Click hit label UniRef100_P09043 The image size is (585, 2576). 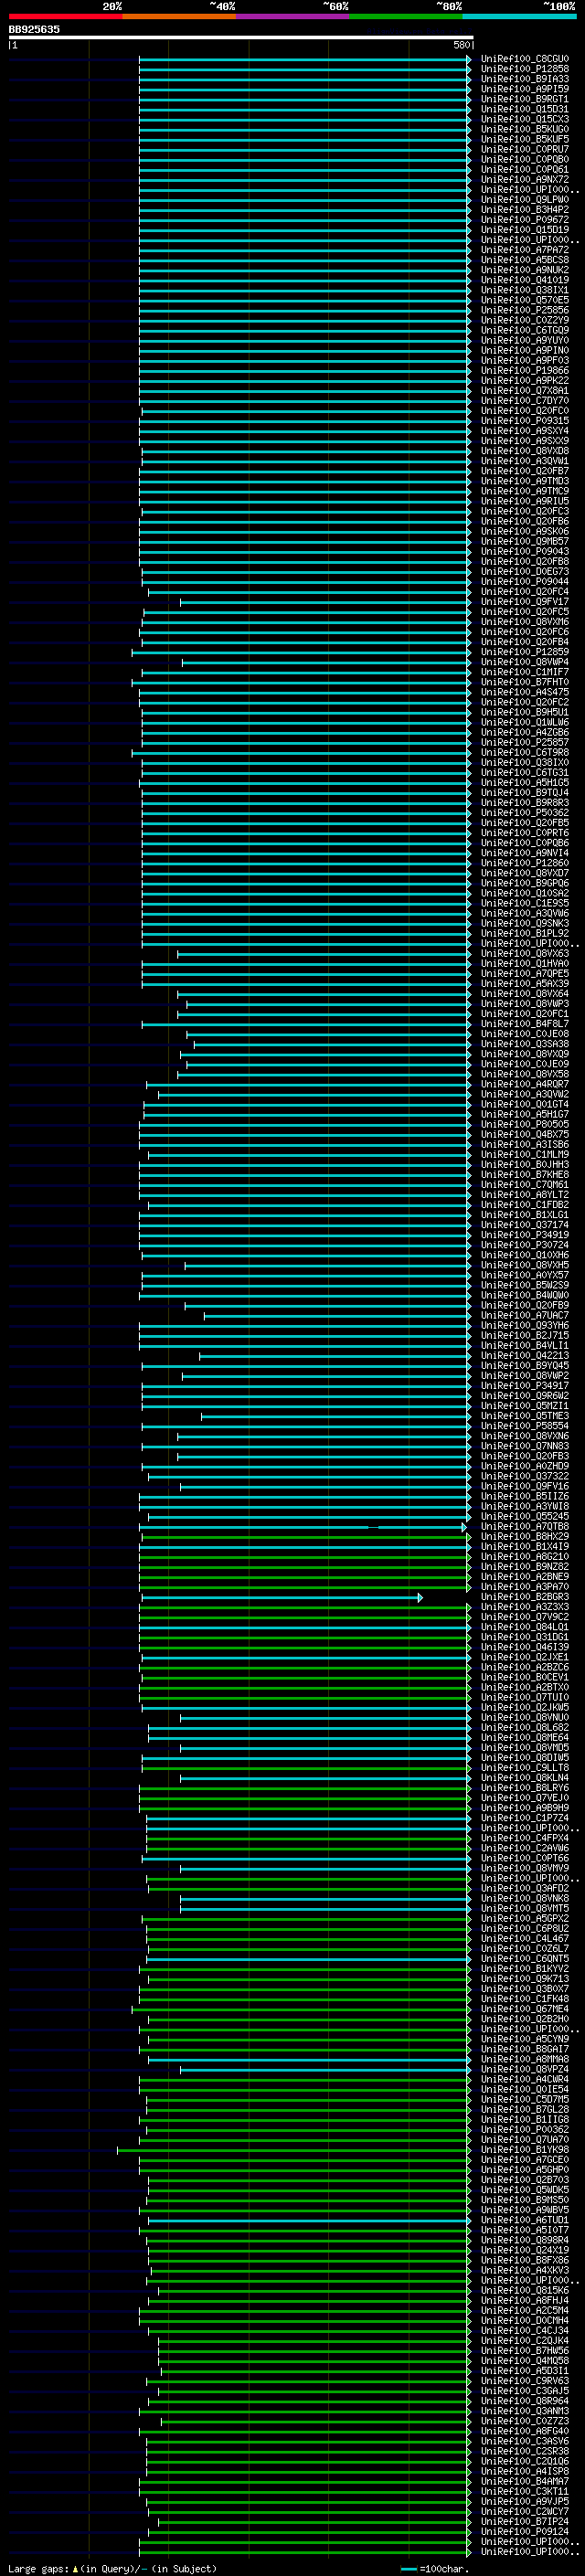524,551
